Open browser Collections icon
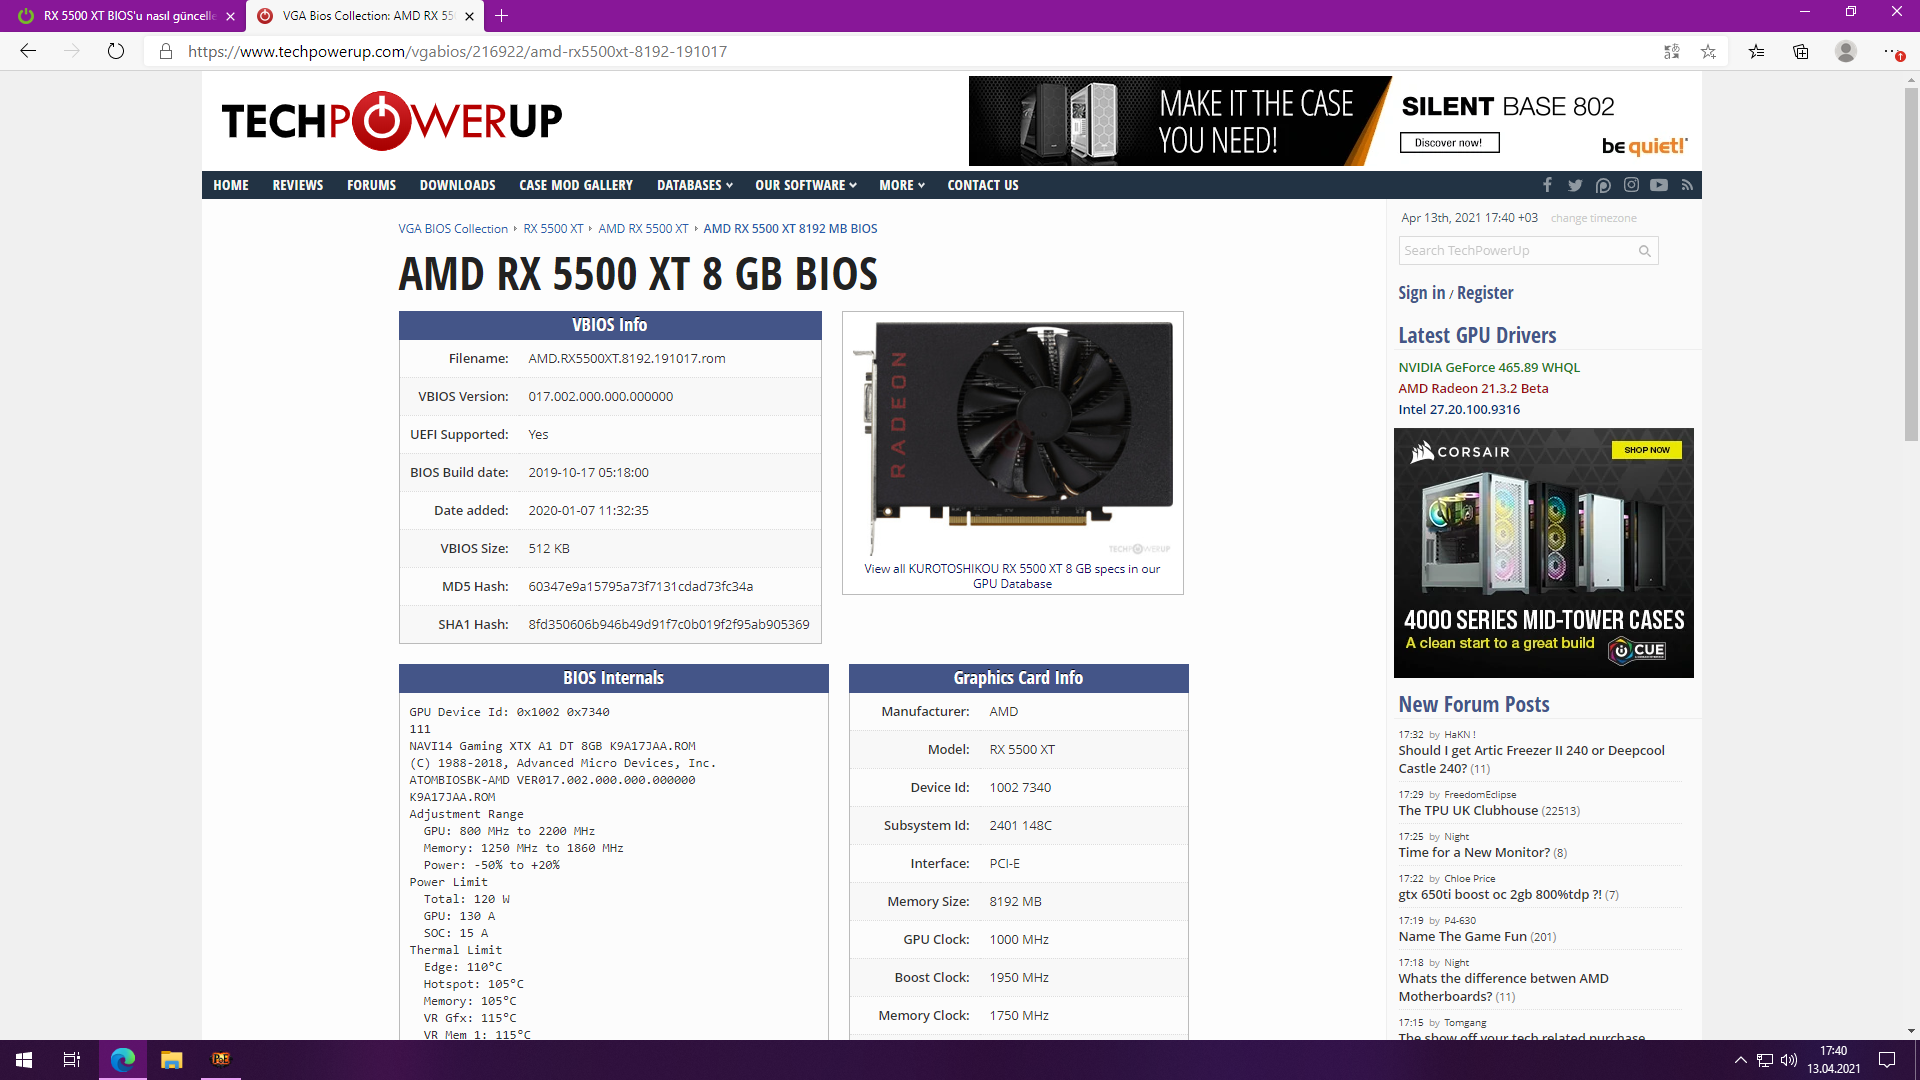Image resolution: width=1920 pixels, height=1080 pixels. 1800,51
